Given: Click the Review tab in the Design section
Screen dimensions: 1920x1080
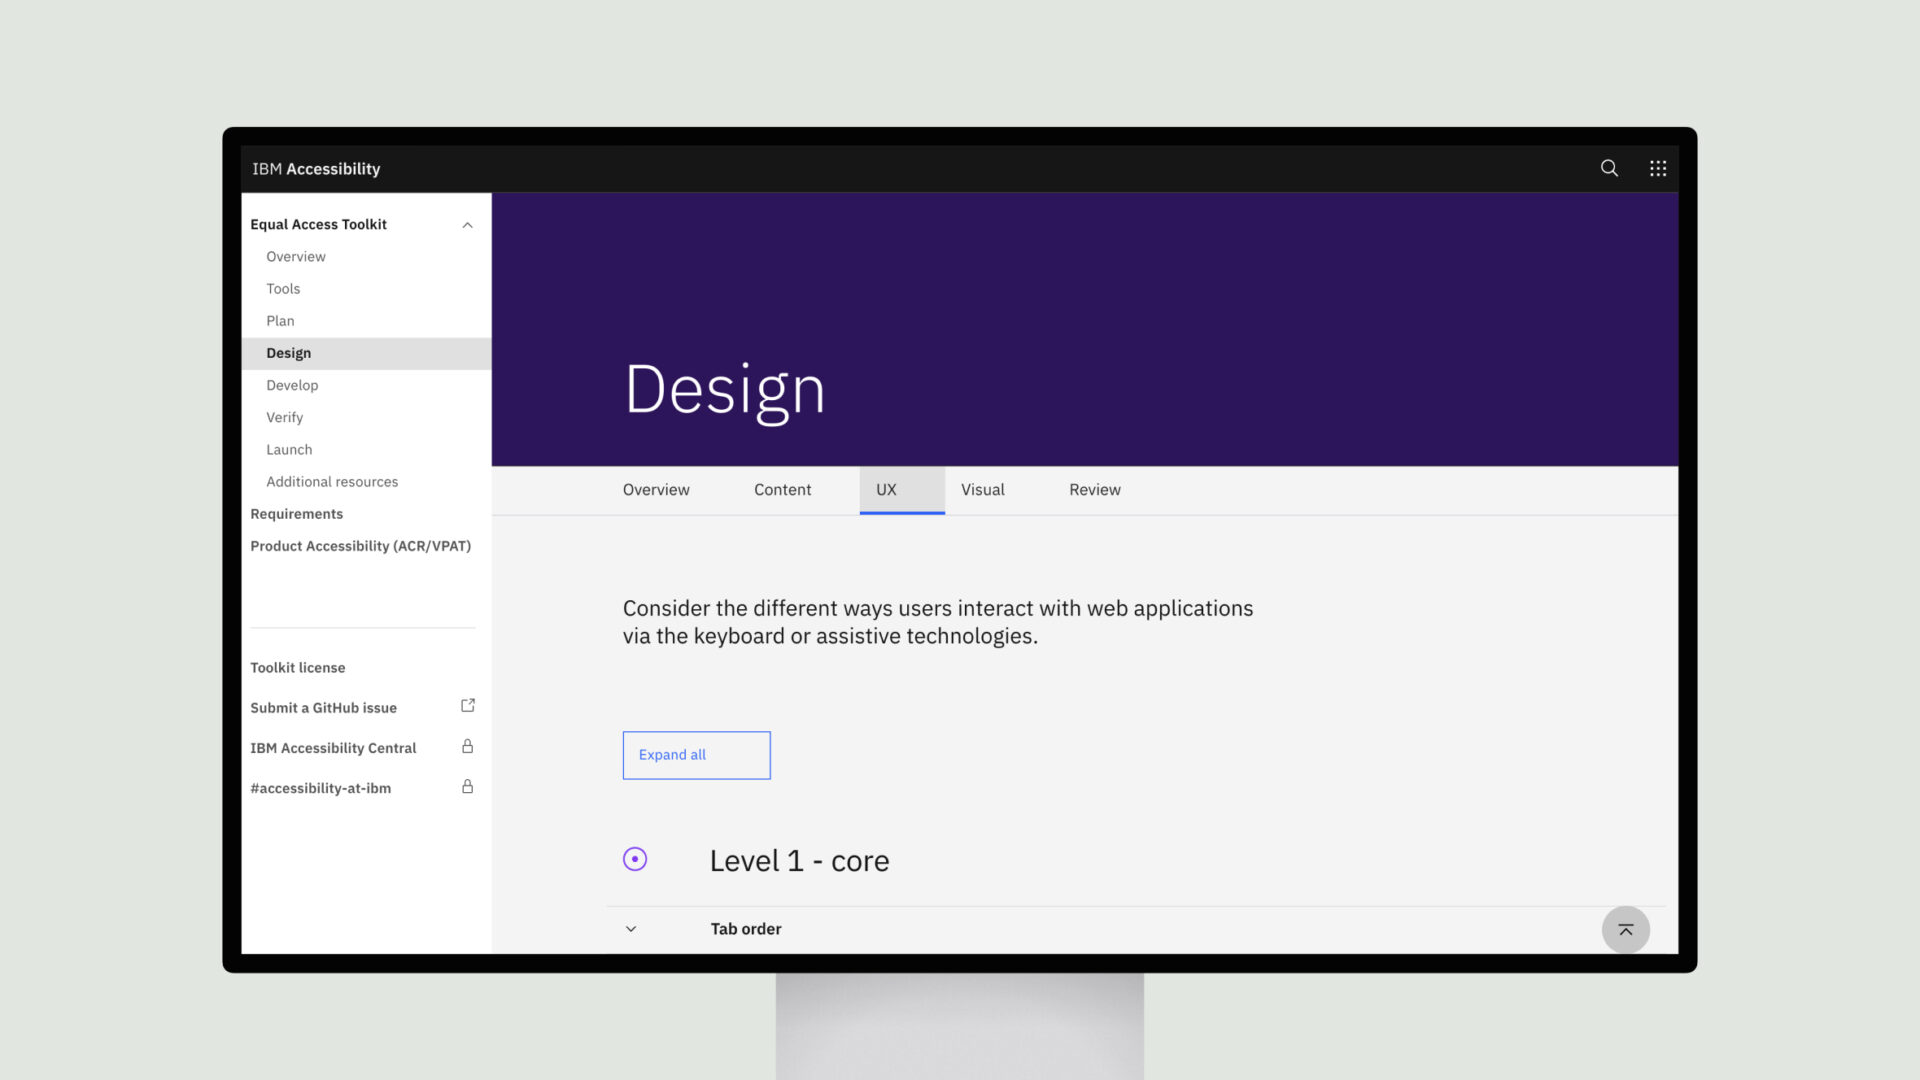Looking at the screenshot, I should 1095,489.
